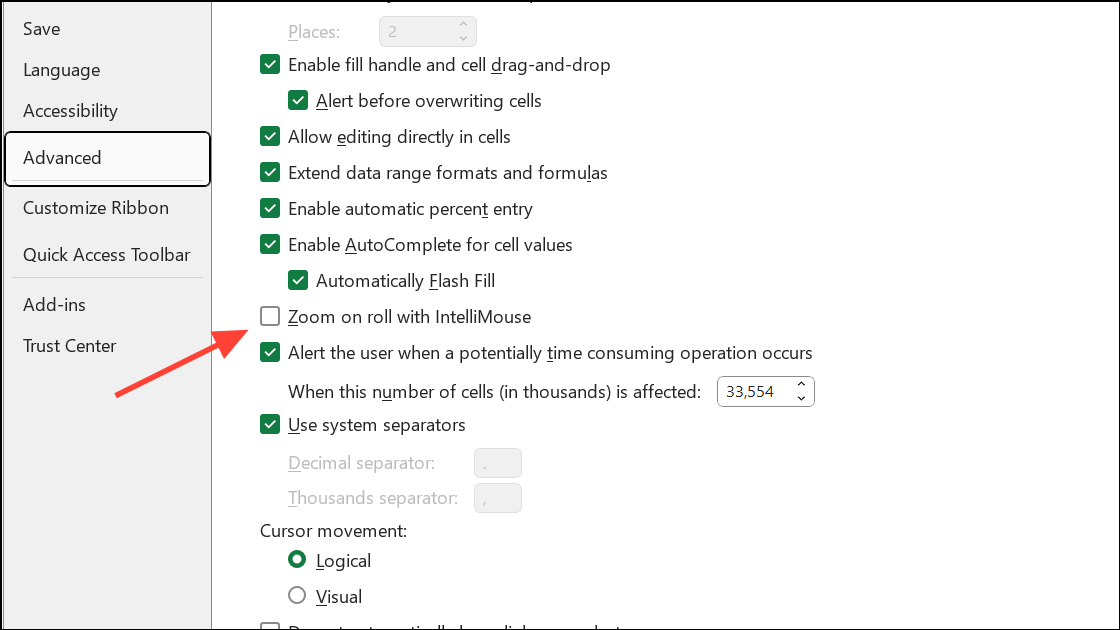Open the Quick Access Toolbar settings

pyautogui.click(x=106, y=254)
